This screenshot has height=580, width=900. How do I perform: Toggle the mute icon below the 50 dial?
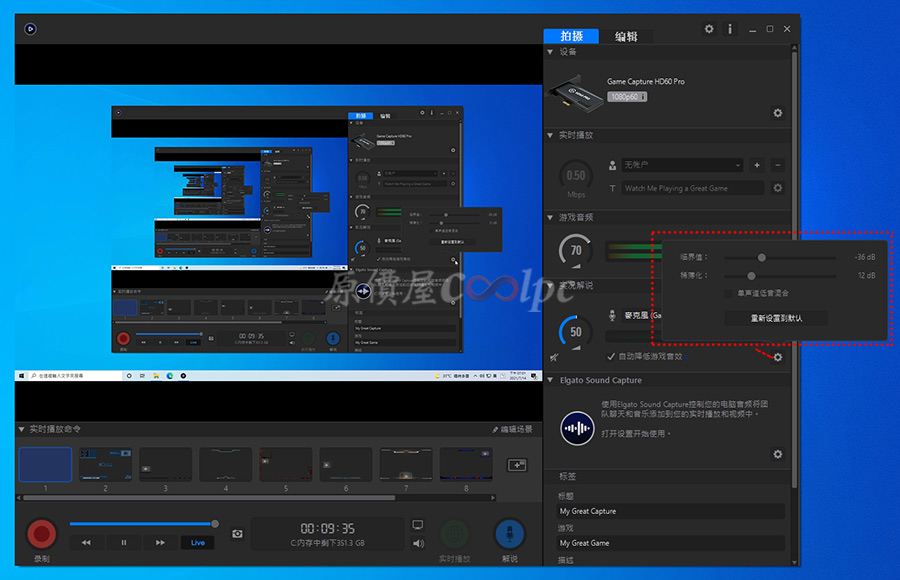click(554, 357)
